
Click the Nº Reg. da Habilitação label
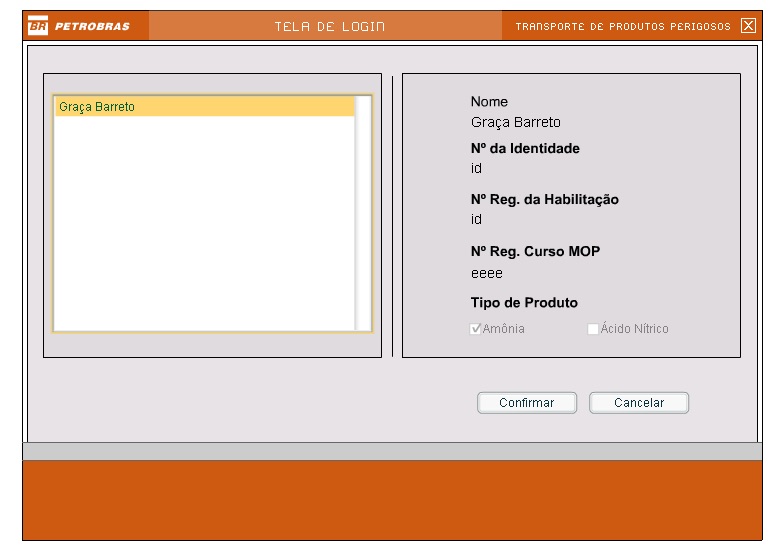click(544, 200)
